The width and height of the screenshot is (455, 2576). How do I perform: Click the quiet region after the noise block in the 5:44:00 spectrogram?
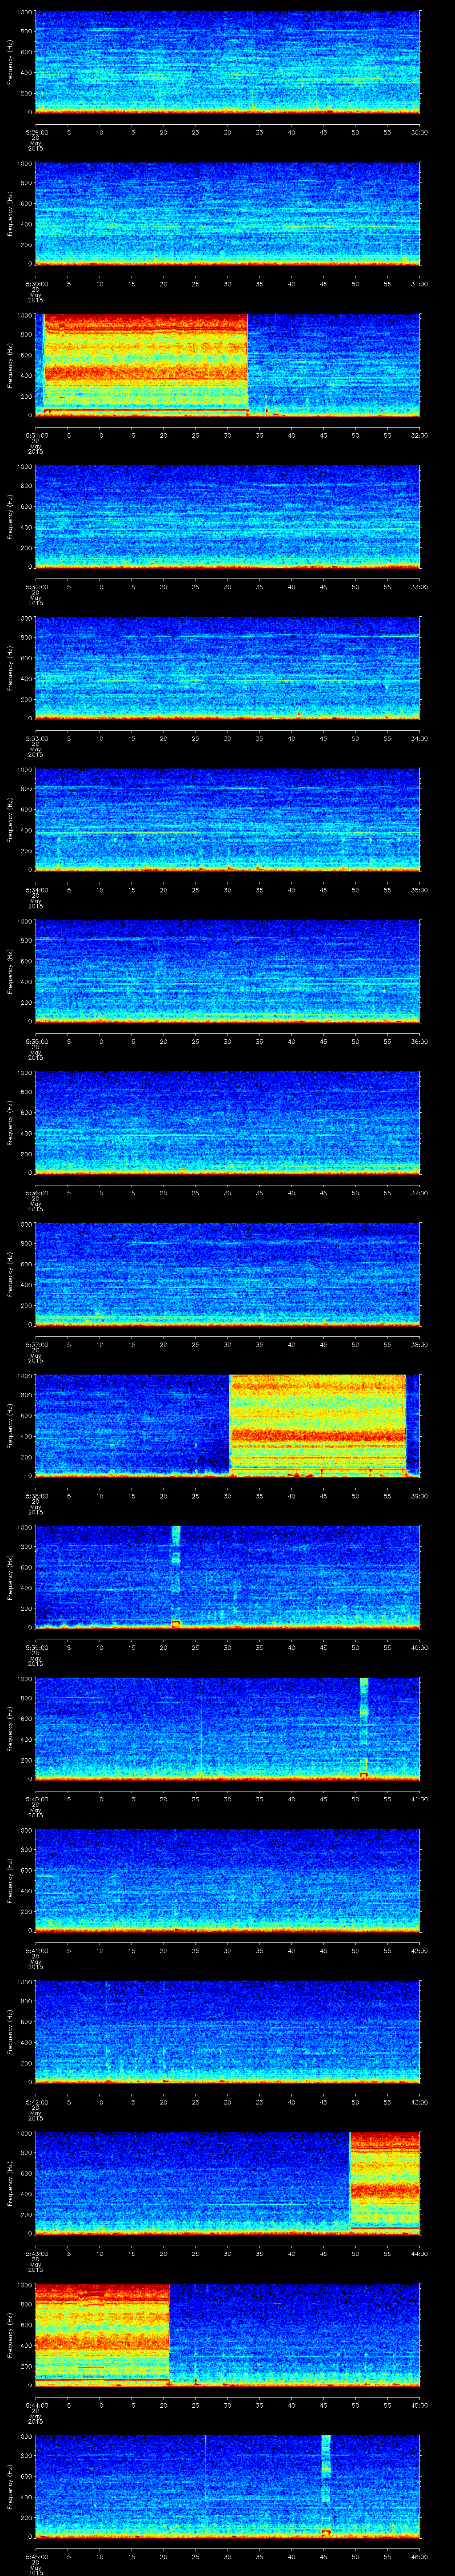pos(295,2334)
